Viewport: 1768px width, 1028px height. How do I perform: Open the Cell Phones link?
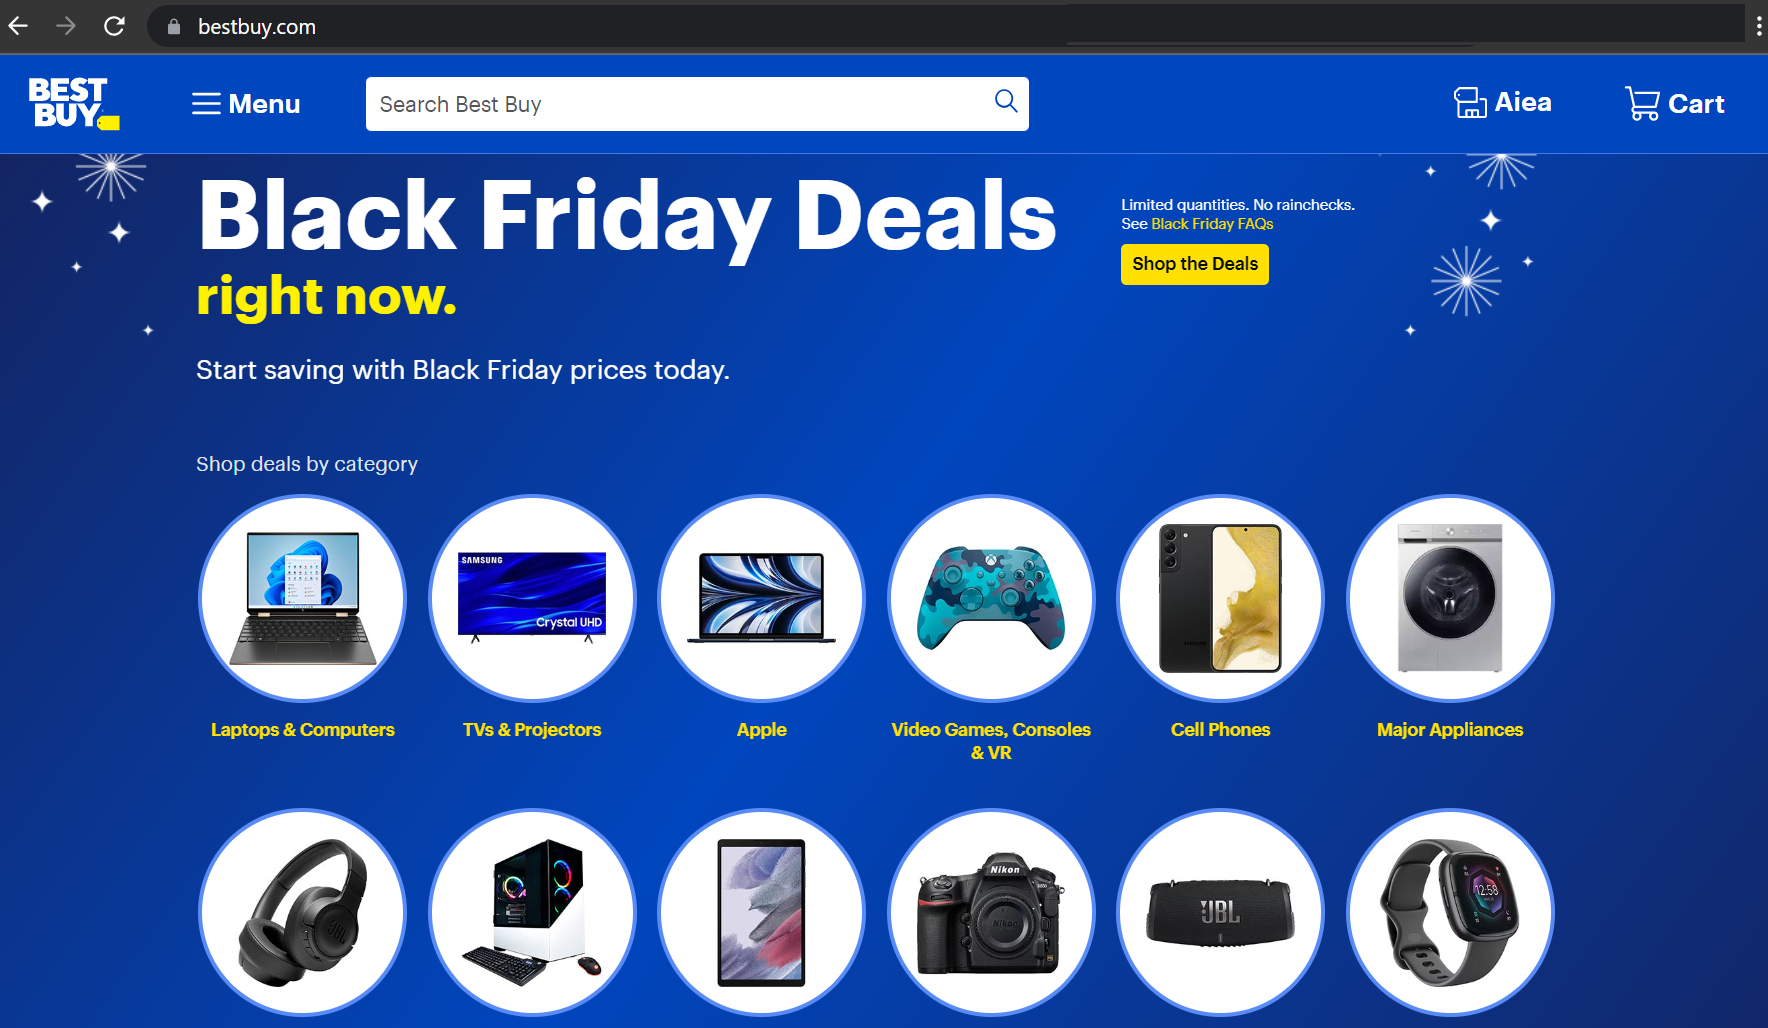pyautogui.click(x=1220, y=729)
